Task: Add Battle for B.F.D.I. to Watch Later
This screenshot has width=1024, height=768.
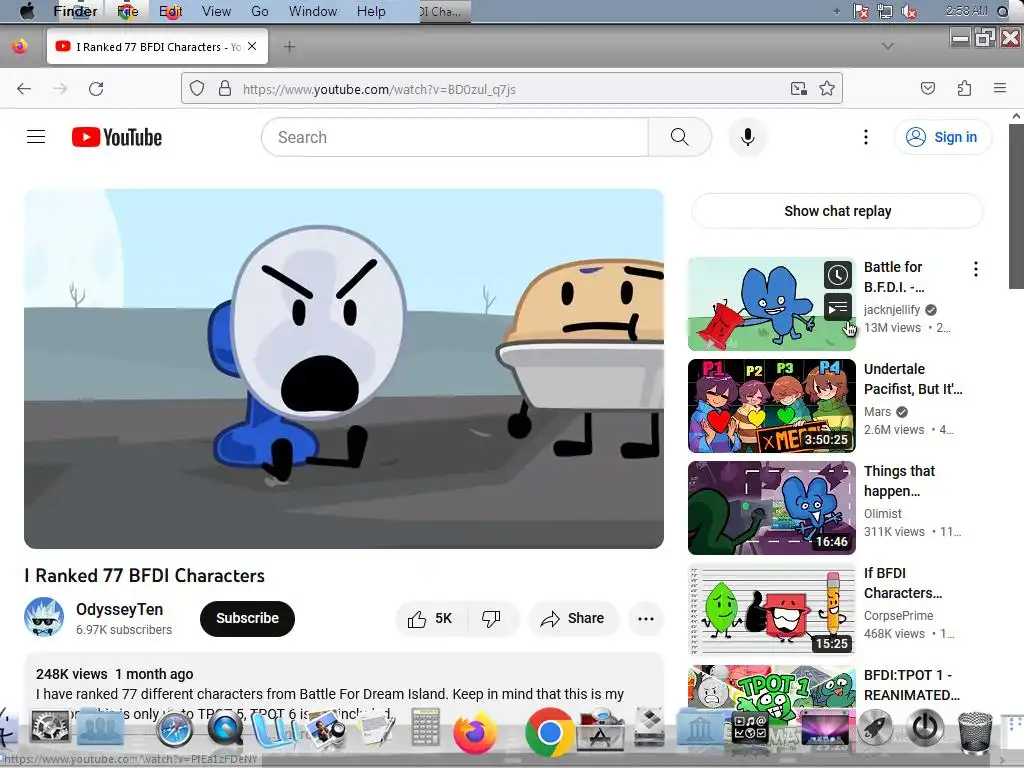Action: coord(838,275)
